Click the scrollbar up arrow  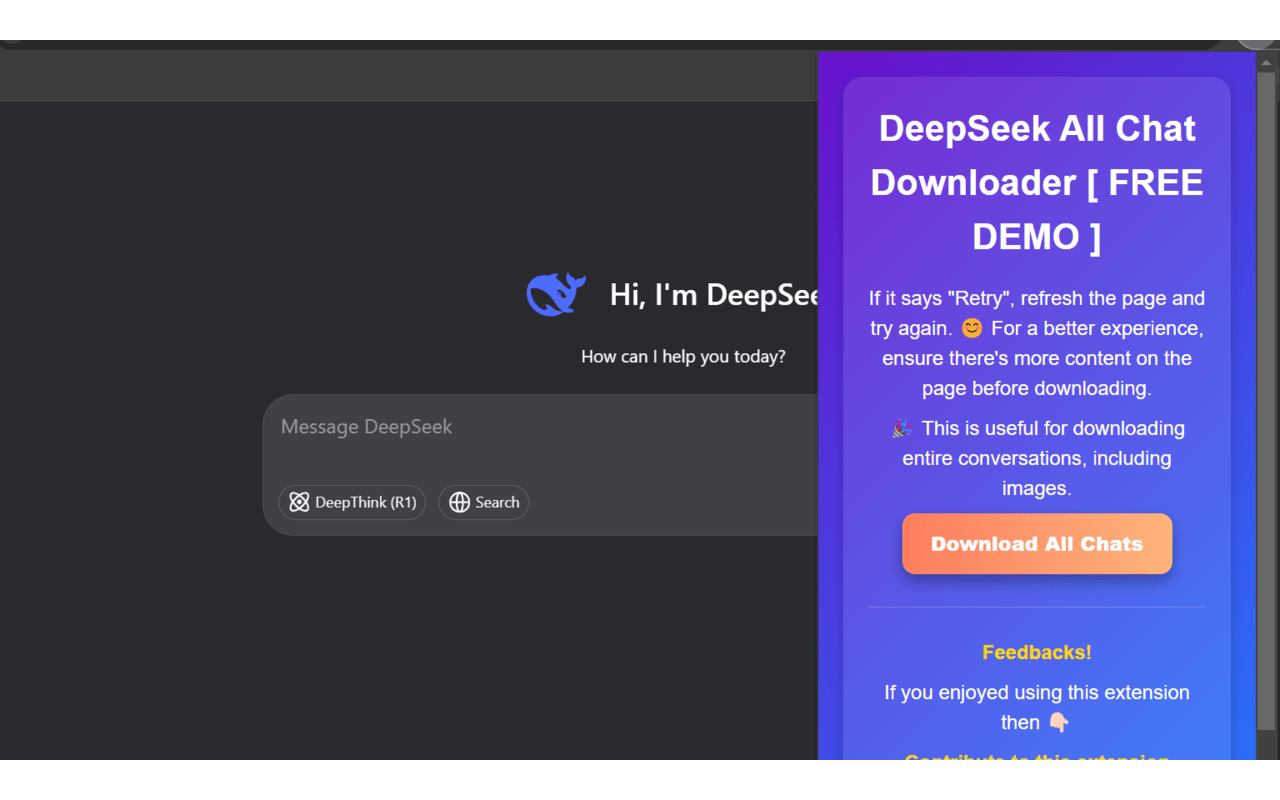tap(1268, 60)
